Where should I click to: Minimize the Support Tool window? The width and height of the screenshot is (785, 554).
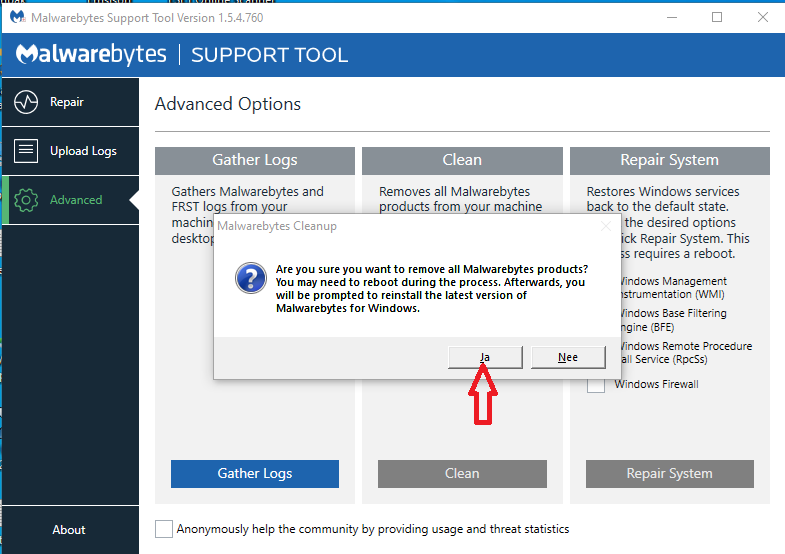coord(672,18)
